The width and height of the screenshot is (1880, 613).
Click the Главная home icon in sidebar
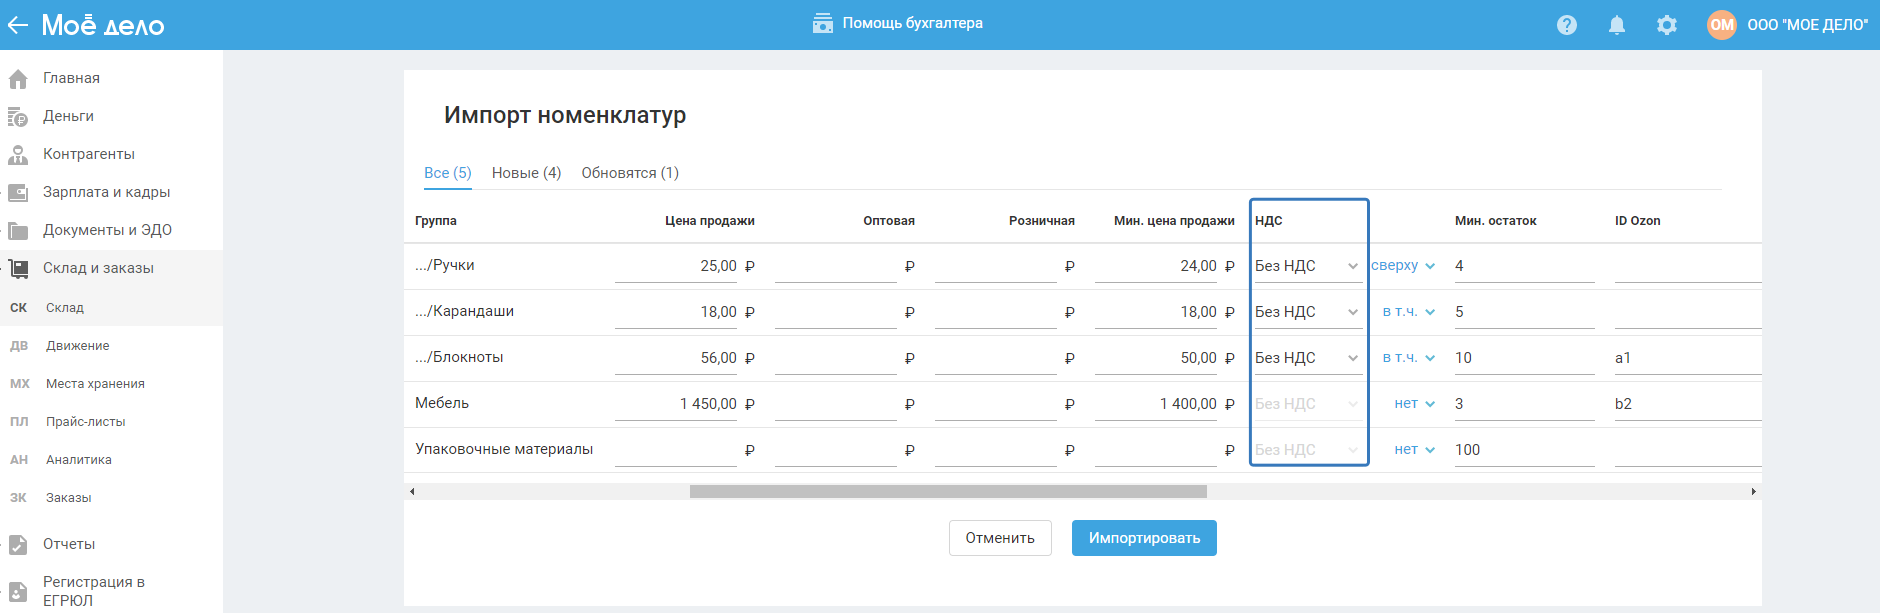coord(18,78)
